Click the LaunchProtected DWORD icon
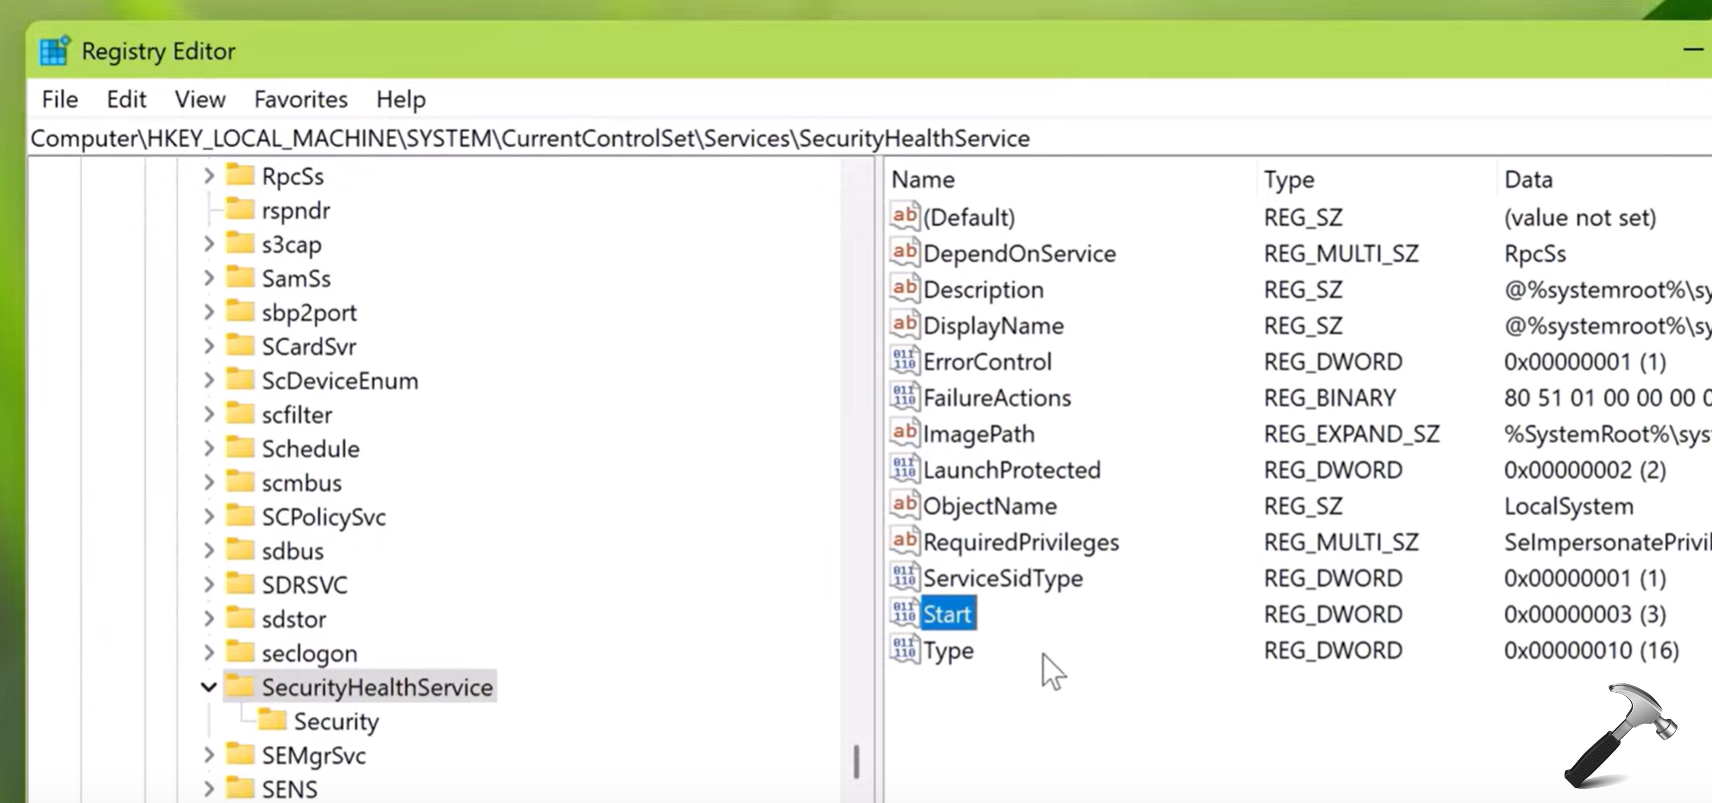The image size is (1712, 803). [x=904, y=469]
